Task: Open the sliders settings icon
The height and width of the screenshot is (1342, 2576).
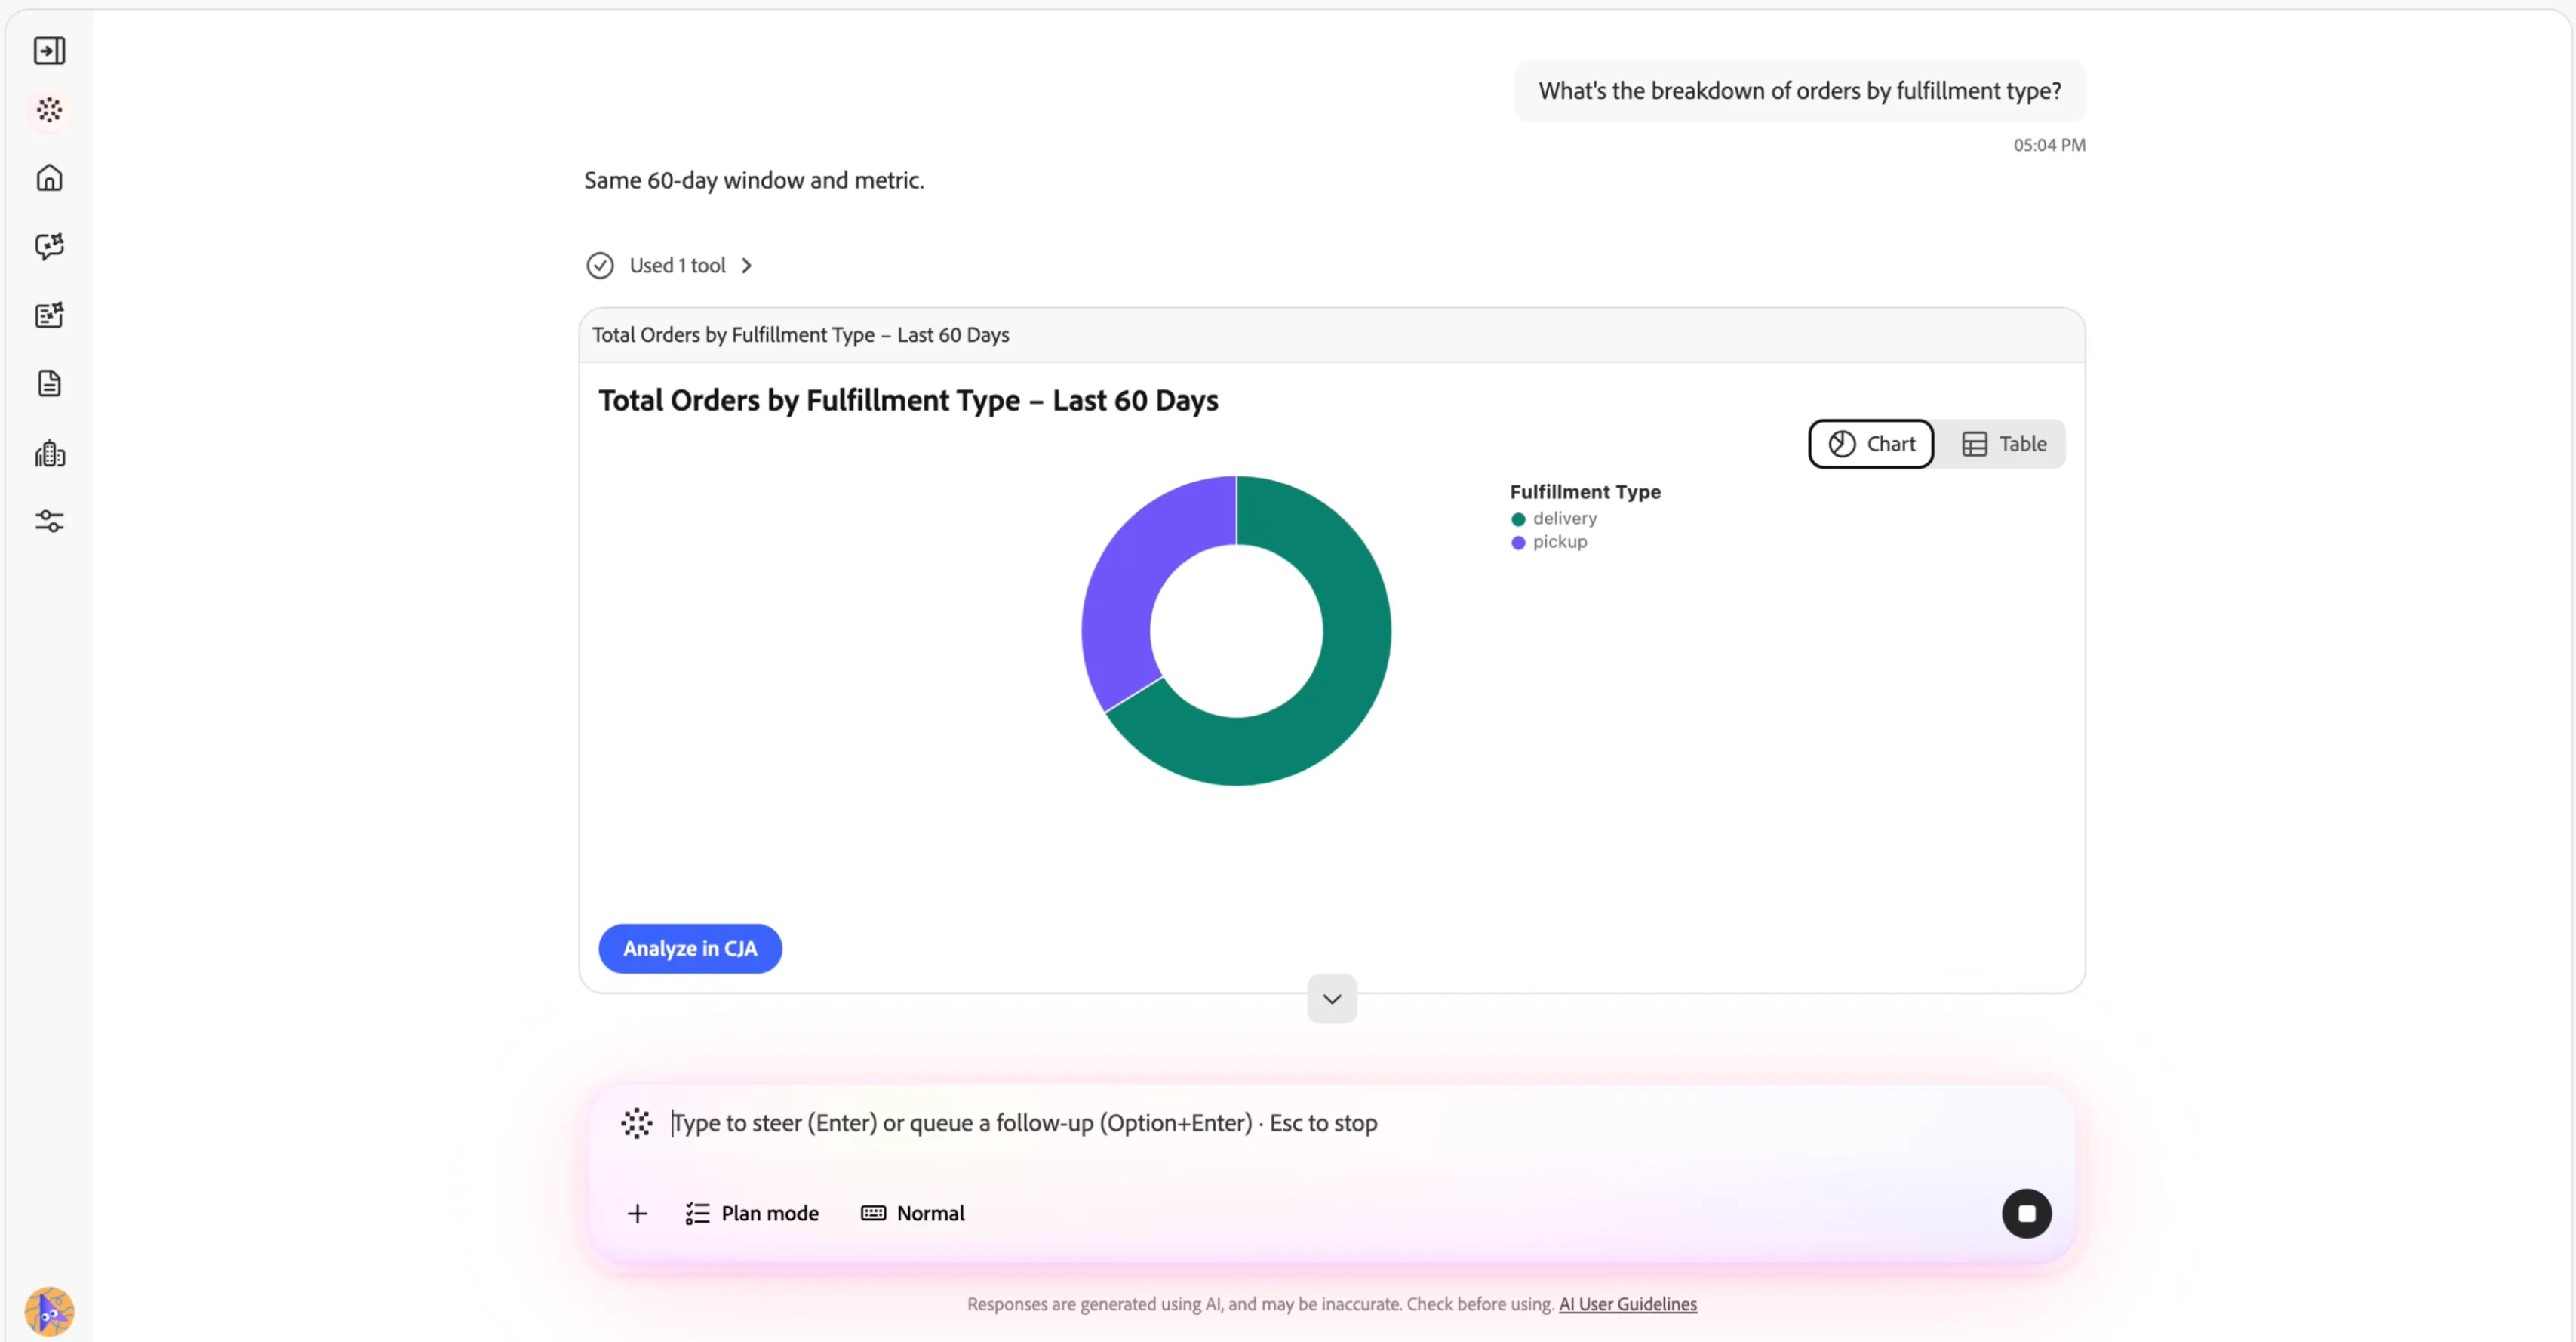Action: [49, 521]
